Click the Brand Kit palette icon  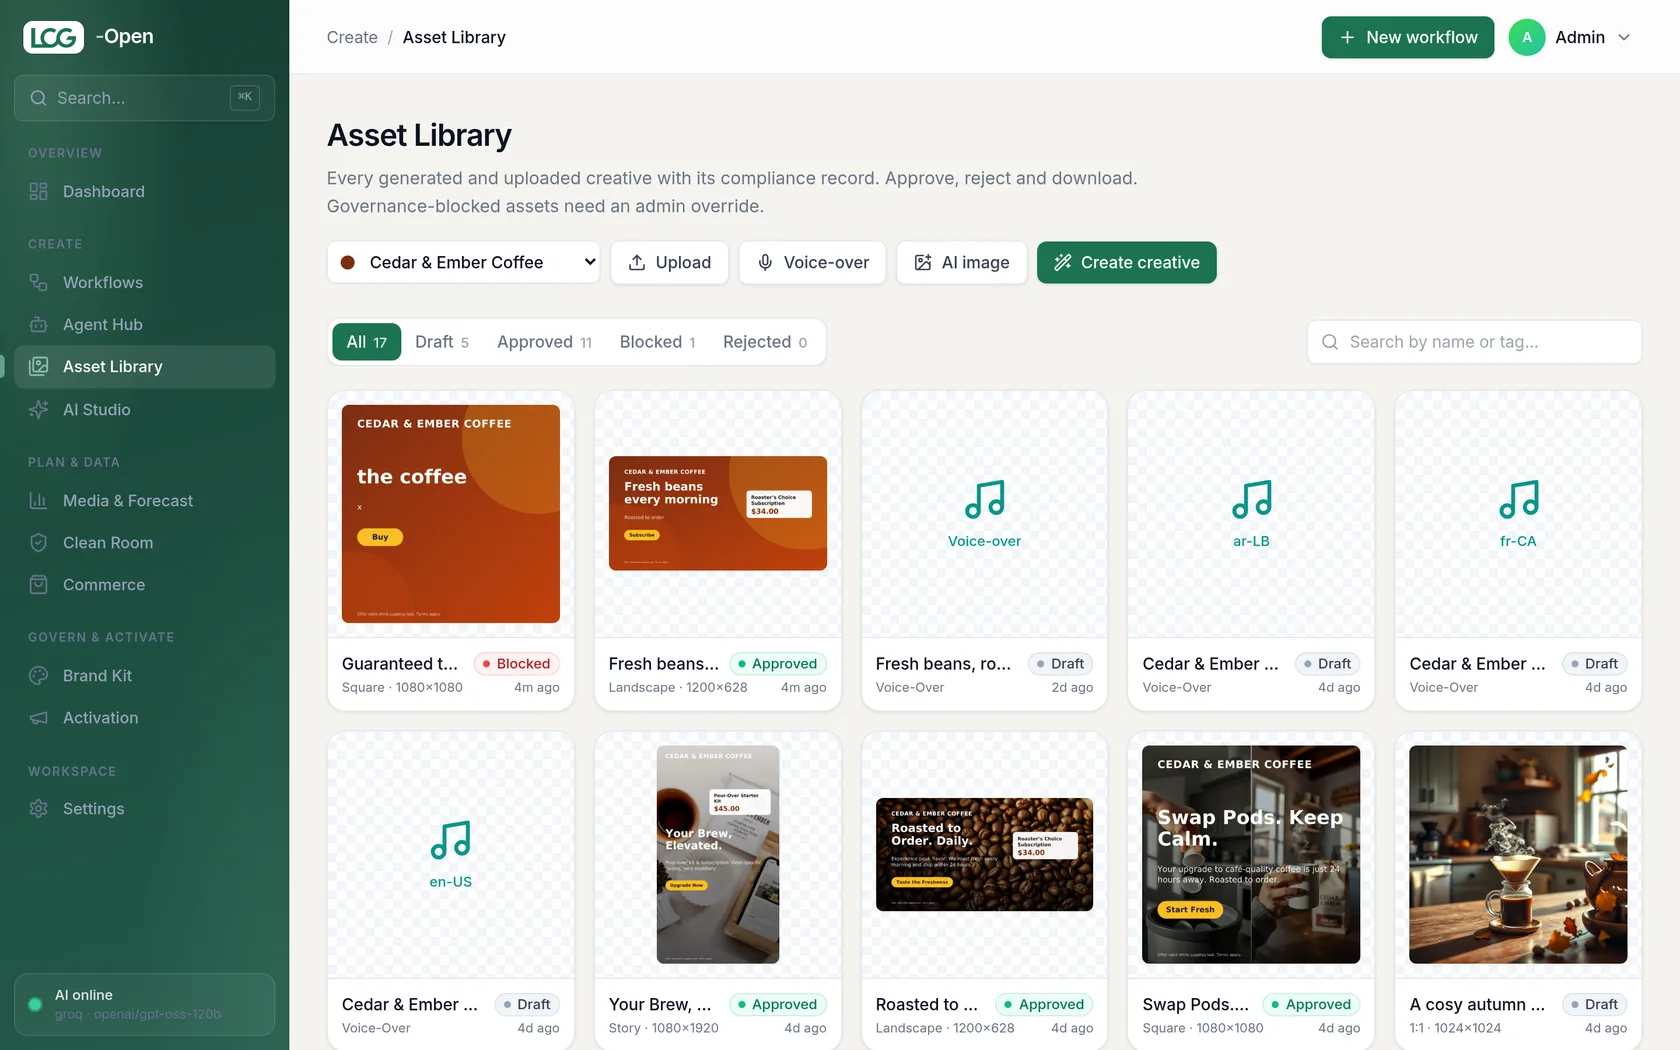pos(39,675)
